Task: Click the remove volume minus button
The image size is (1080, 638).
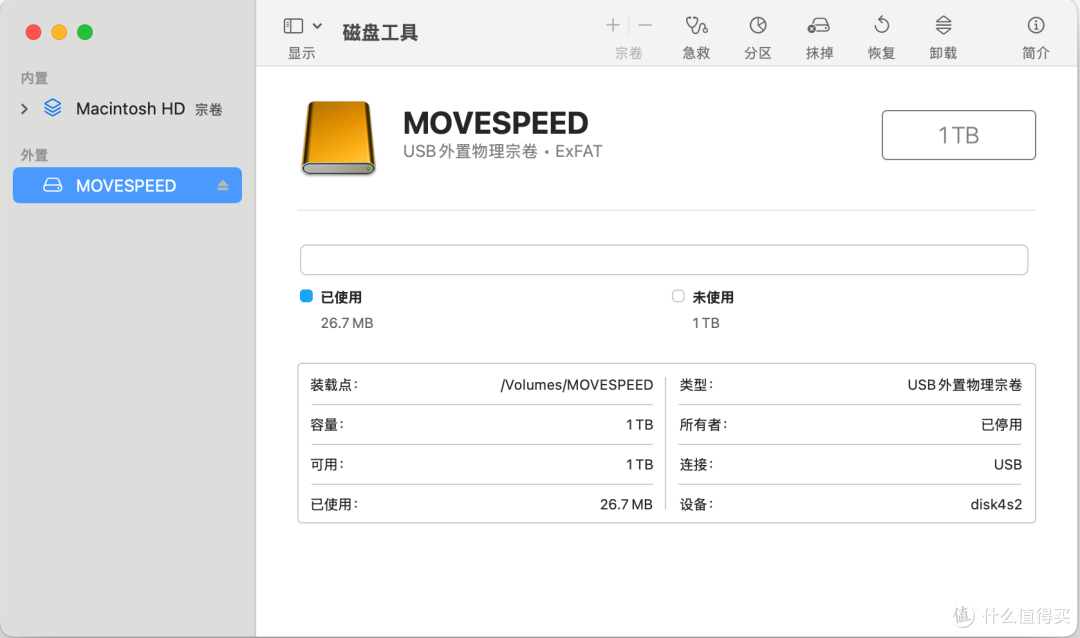Action: (x=645, y=25)
